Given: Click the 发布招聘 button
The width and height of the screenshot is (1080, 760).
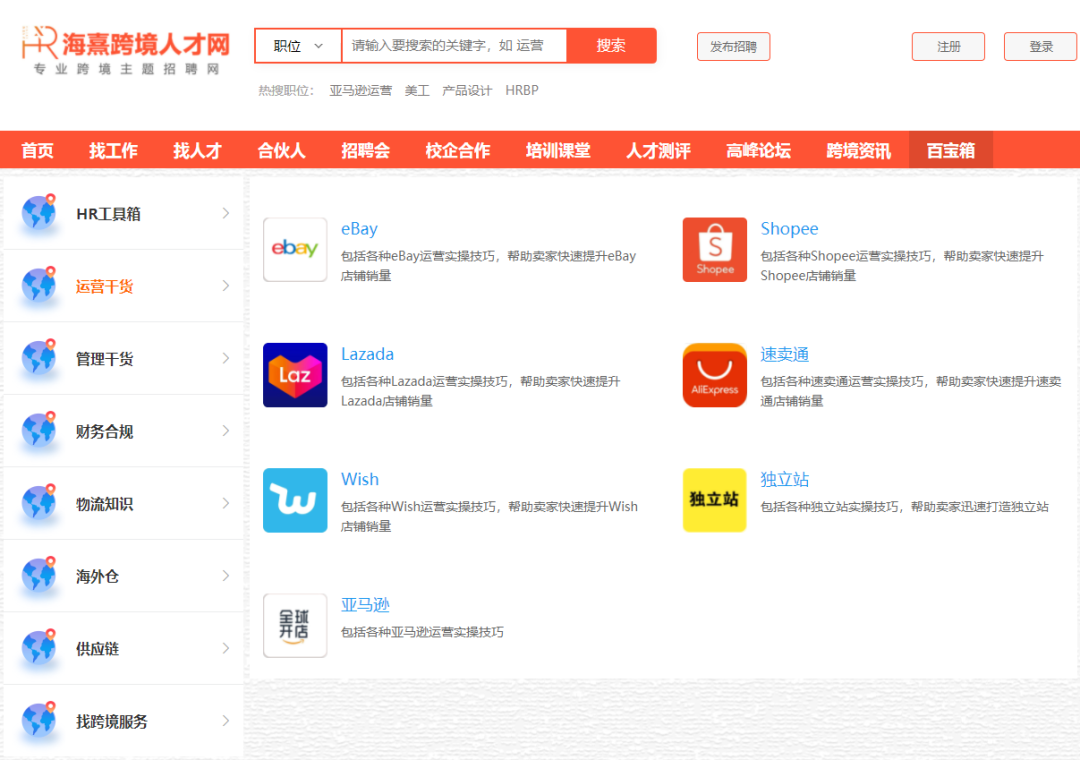Looking at the screenshot, I should pos(734,47).
